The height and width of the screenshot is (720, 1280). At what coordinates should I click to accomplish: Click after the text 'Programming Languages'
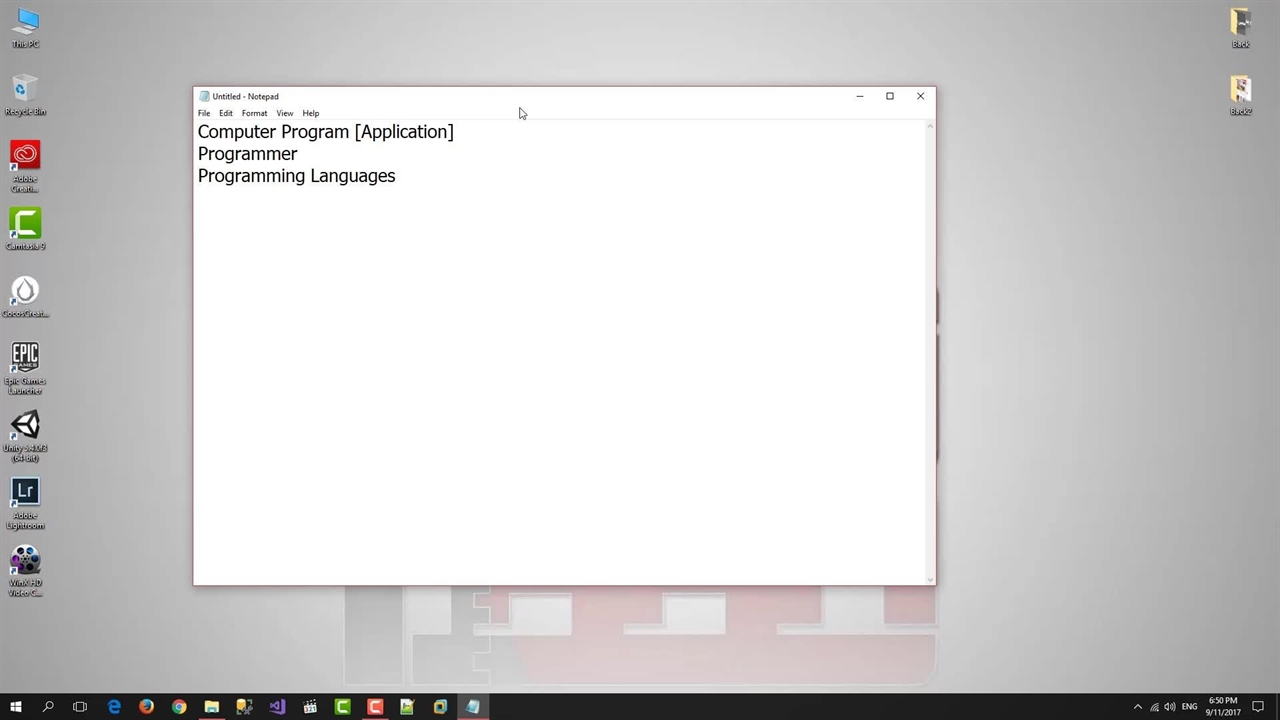tap(397, 176)
